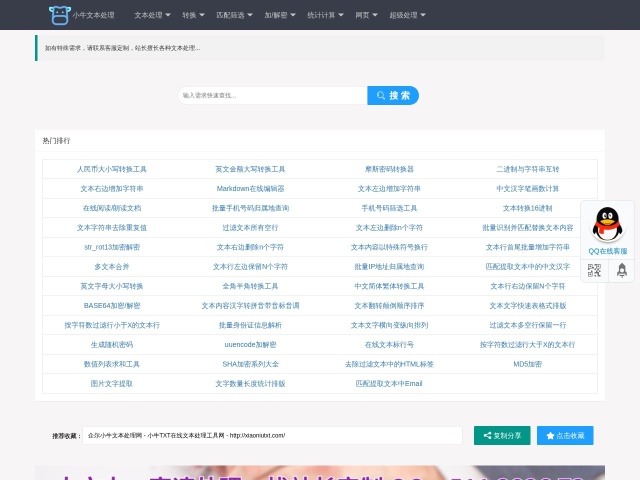Click the 搜索 search button
640x480 pixels.
tap(393, 96)
